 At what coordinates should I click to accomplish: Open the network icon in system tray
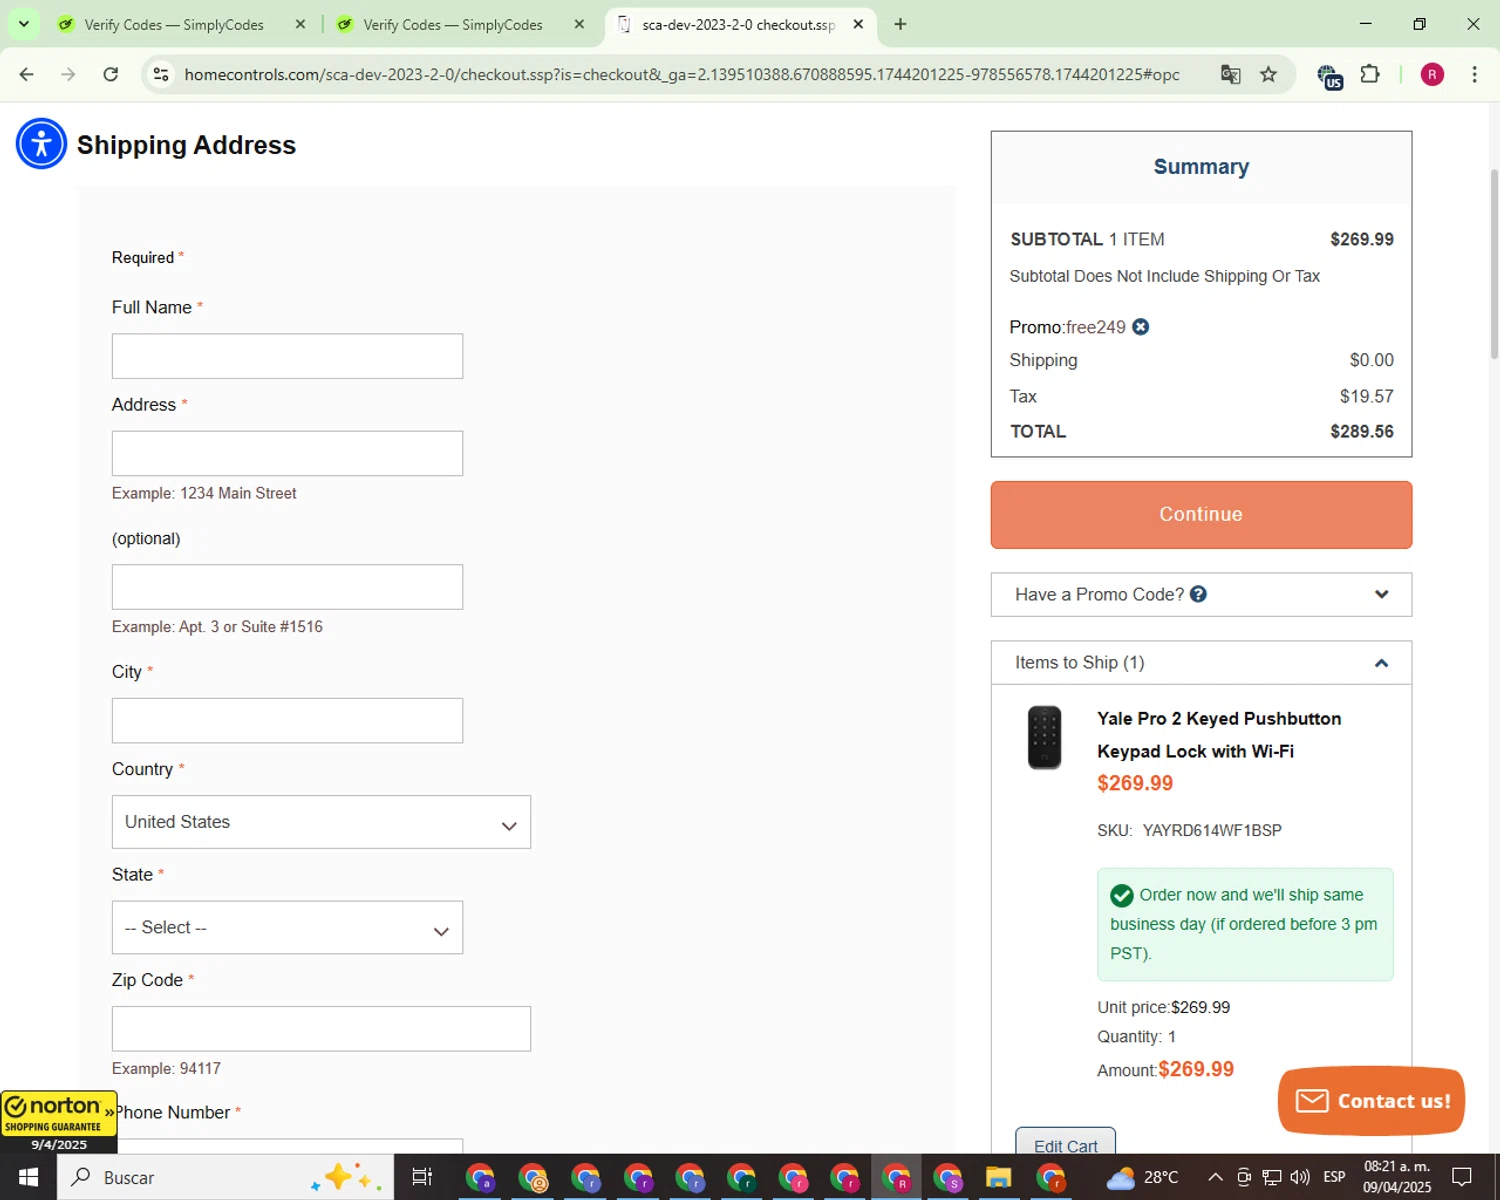pos(1271,1177)
